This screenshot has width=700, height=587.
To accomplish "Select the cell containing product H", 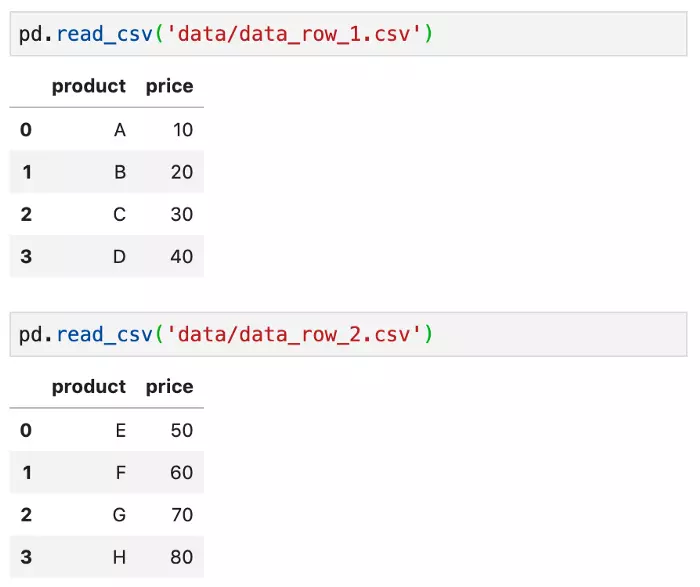I will [x=120, y=558].
